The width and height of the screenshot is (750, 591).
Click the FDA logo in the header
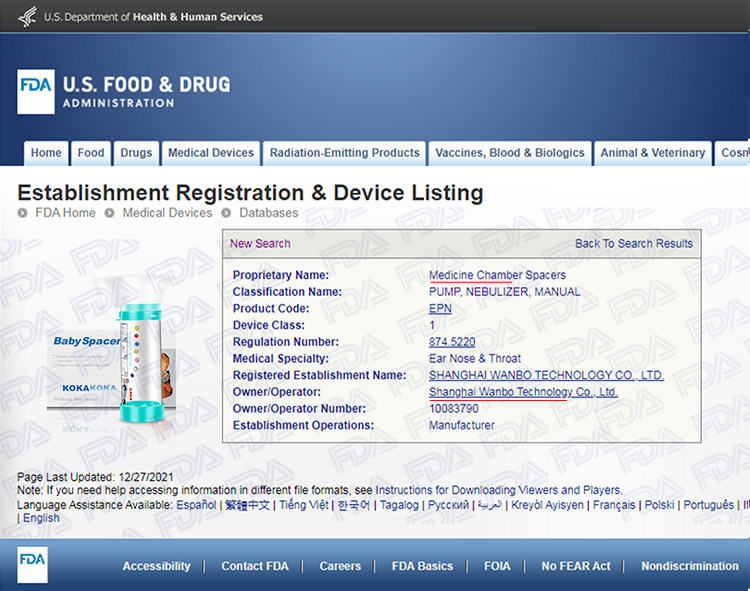36,92
